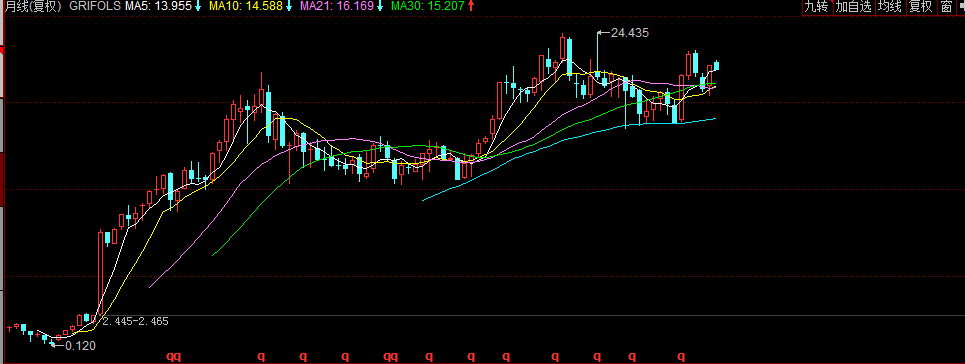Open the 月线(复权) period selector label

(32, 7)
